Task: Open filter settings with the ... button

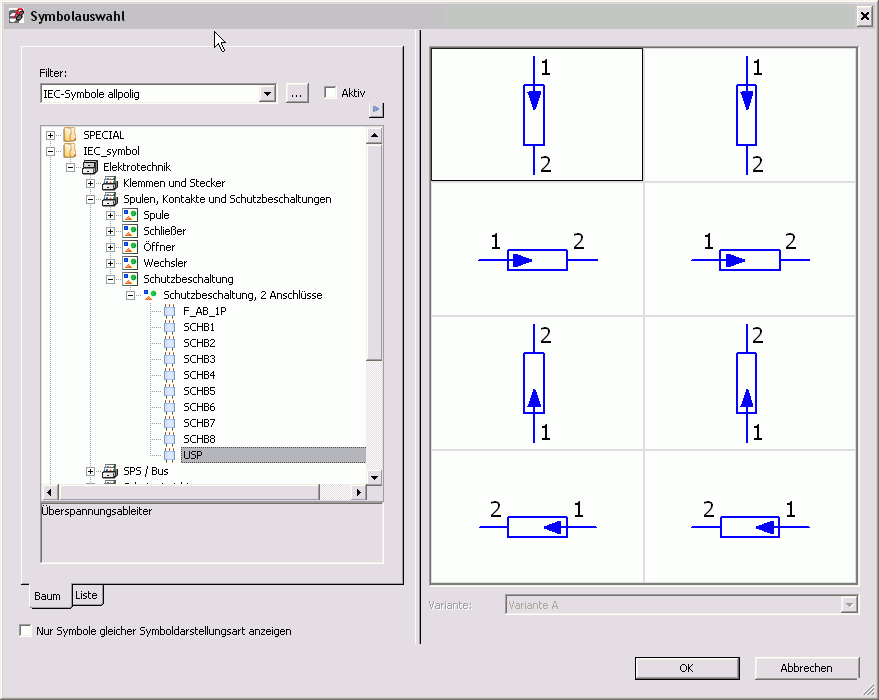Action: click(x=297, y=94)
